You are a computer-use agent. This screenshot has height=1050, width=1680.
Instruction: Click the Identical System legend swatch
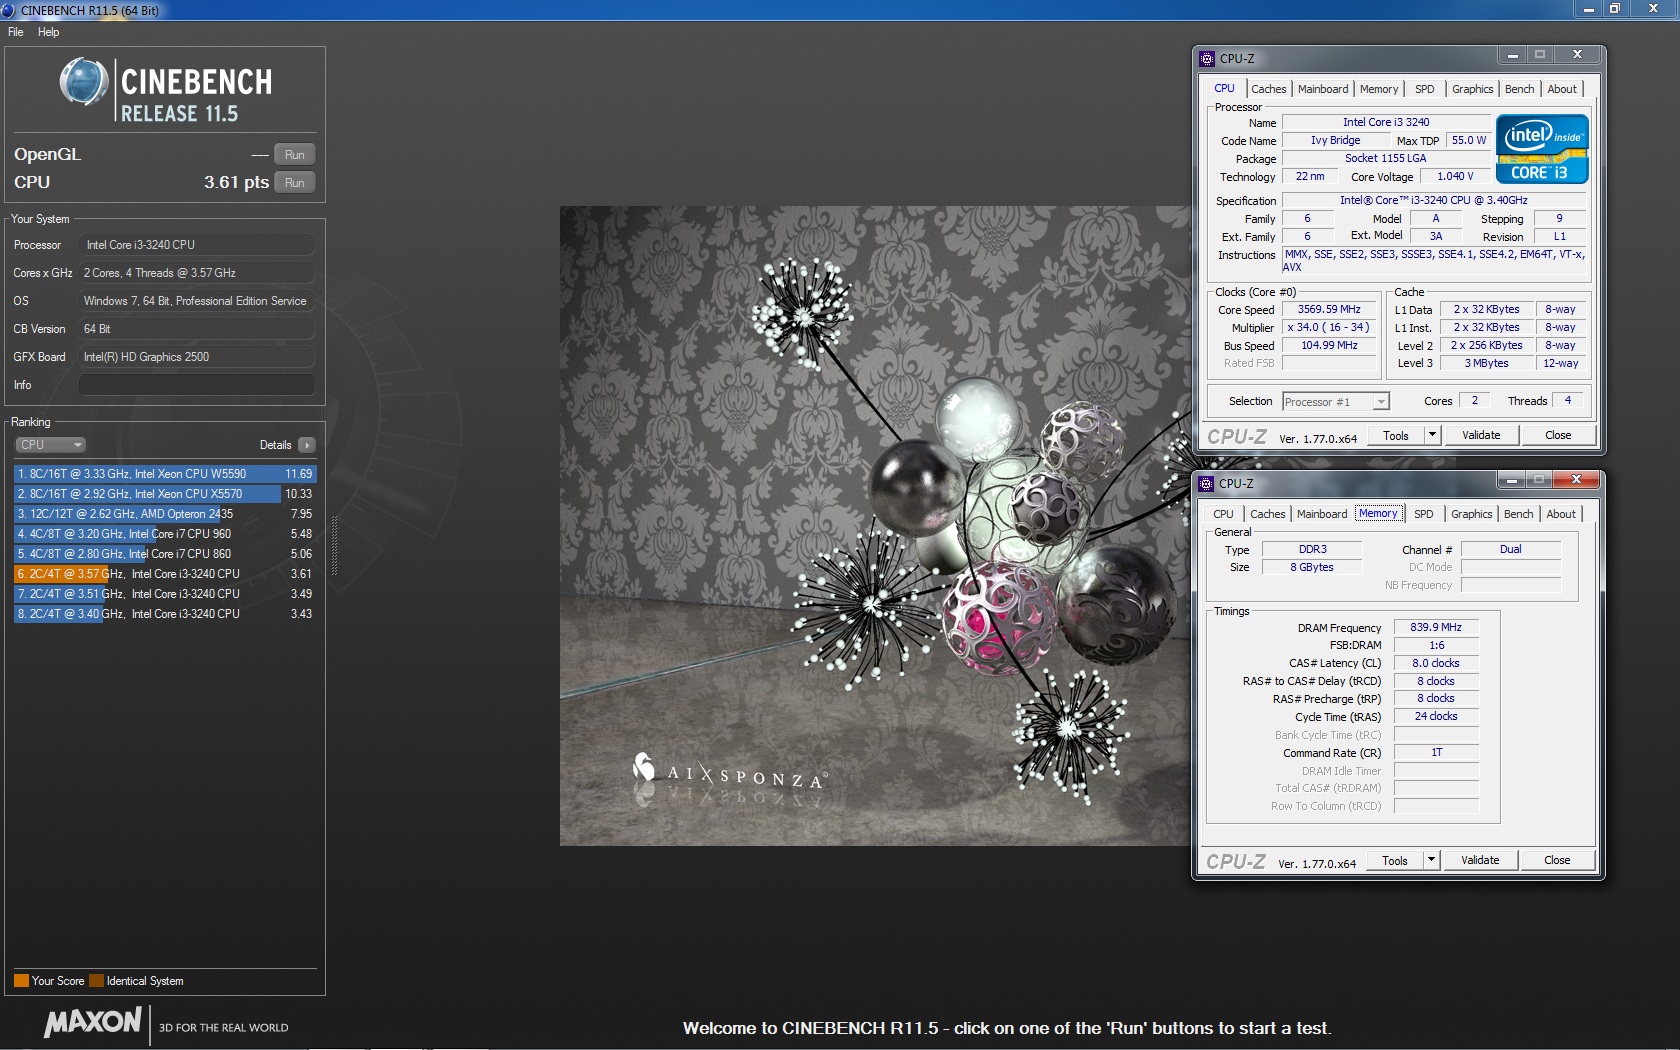click(x=96, y=981)
